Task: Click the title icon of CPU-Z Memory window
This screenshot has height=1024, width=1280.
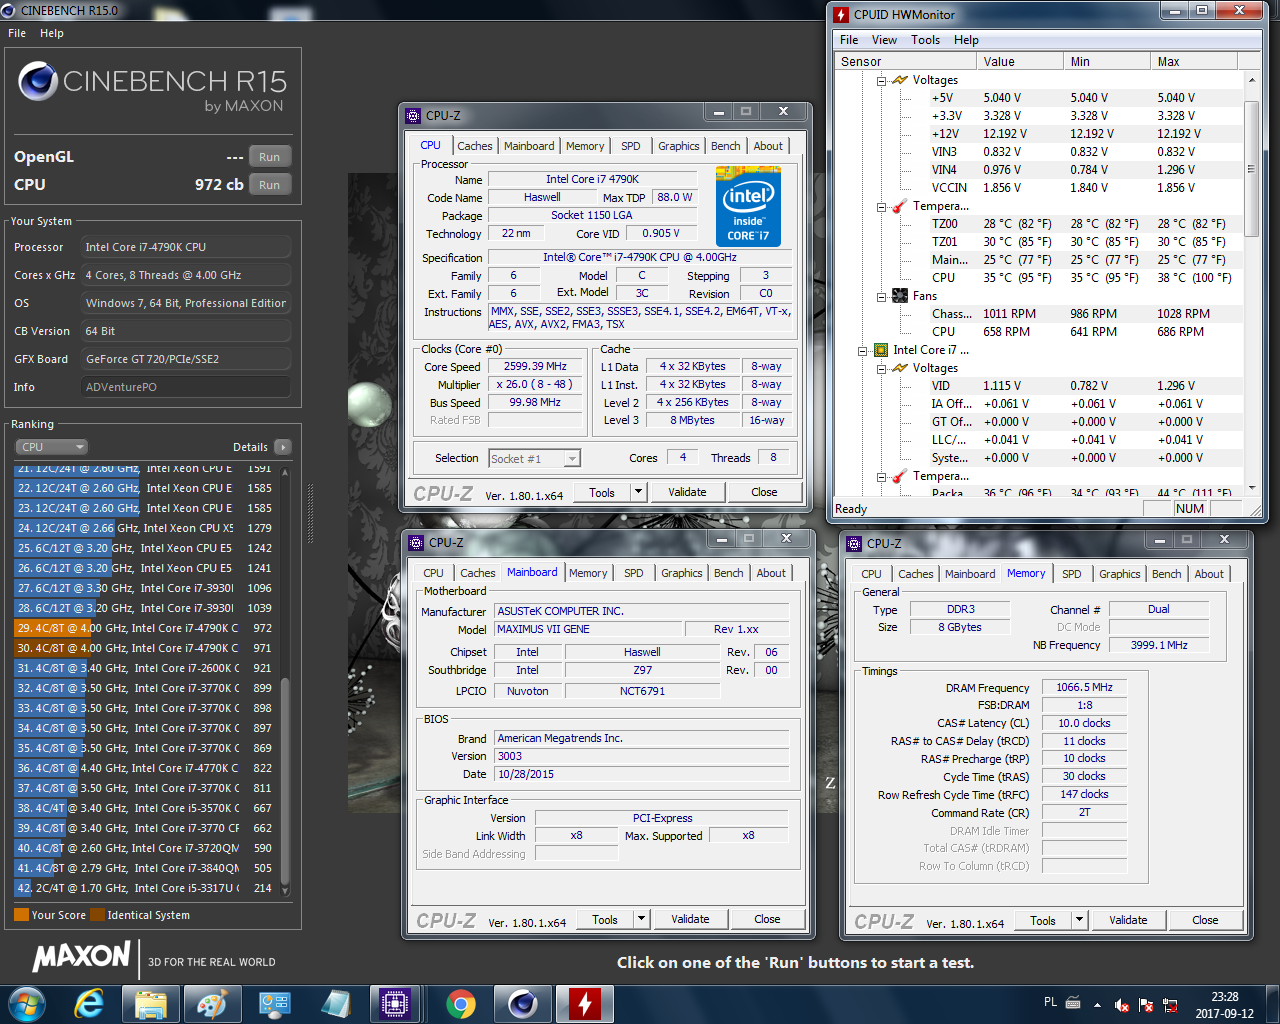Action: [x=854, y=543]
